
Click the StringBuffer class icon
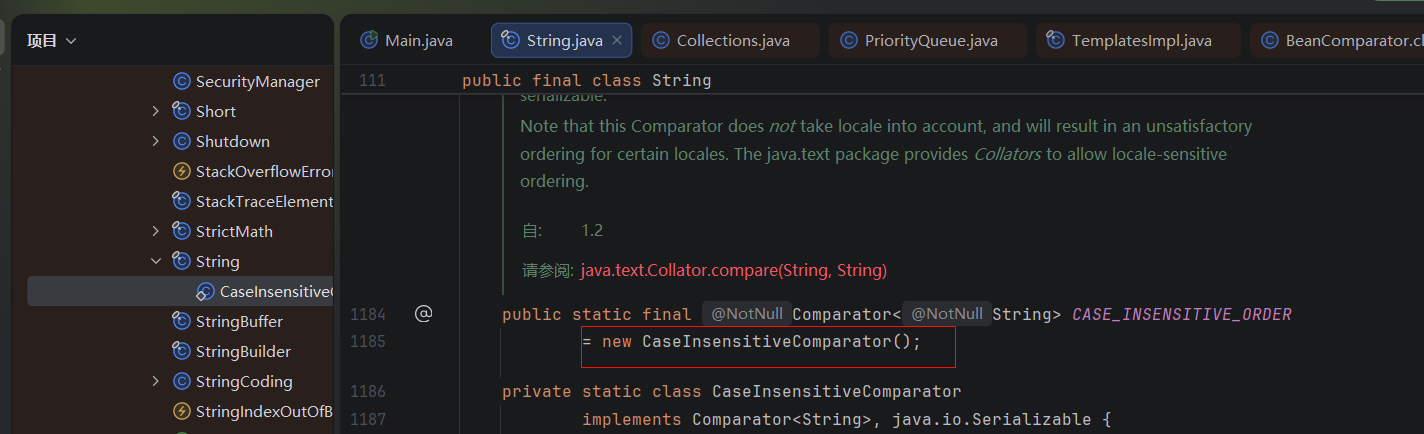pyautogui.click(x=181, y=322)
